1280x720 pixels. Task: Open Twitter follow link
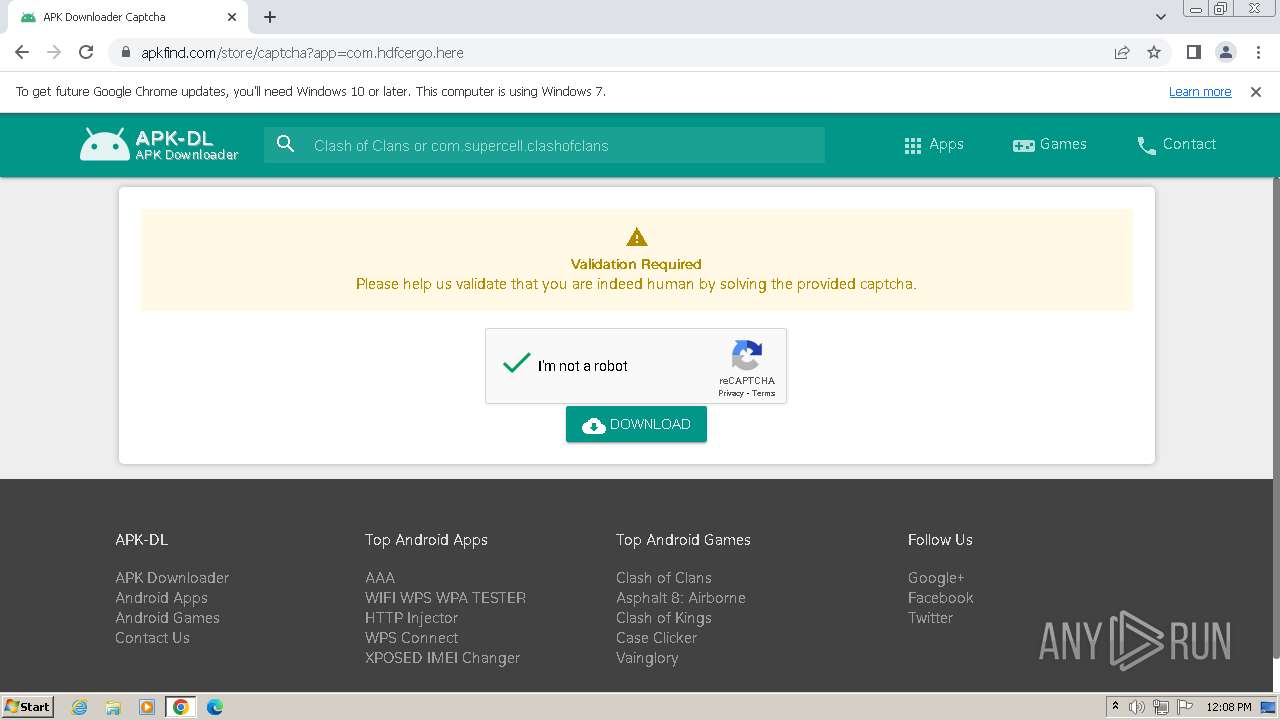coord(930,618)
